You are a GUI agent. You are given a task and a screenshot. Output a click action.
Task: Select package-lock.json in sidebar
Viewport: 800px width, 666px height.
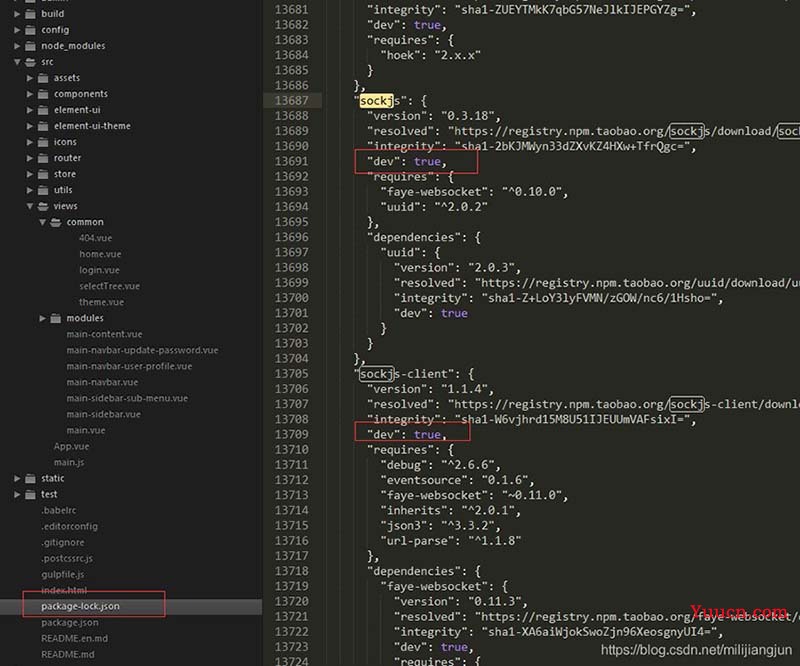tap(80, 606)
